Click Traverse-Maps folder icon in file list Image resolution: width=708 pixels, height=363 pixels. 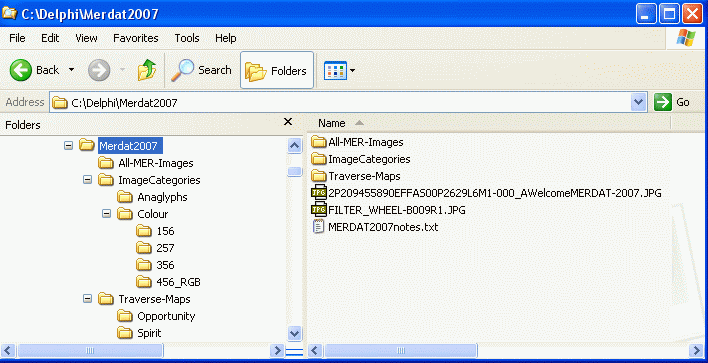tap(319, 176)
